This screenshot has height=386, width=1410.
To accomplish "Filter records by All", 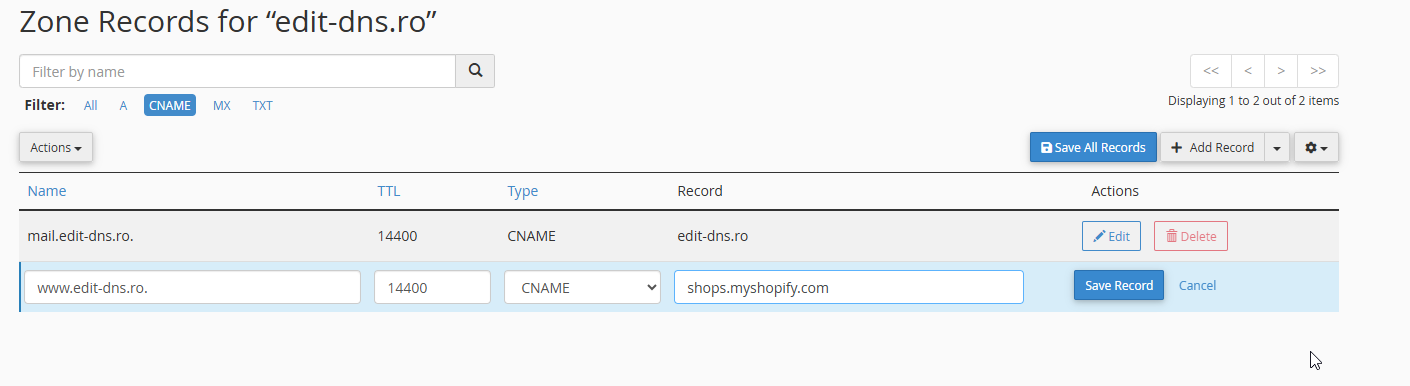I will 91,105.
